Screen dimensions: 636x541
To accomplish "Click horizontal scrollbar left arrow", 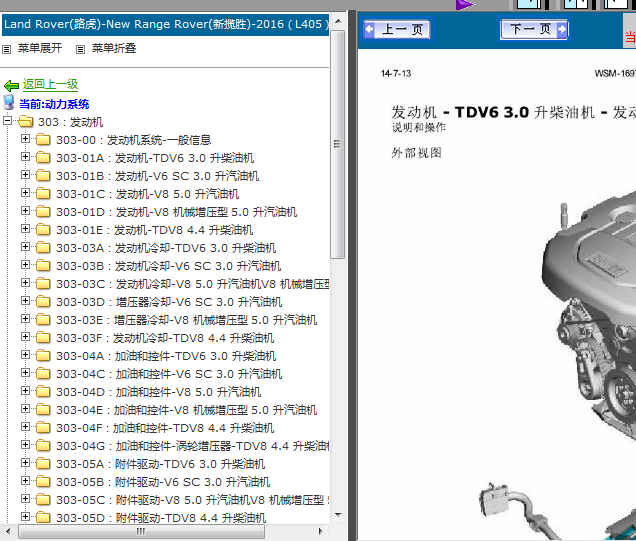I will (x=8, y=531).
